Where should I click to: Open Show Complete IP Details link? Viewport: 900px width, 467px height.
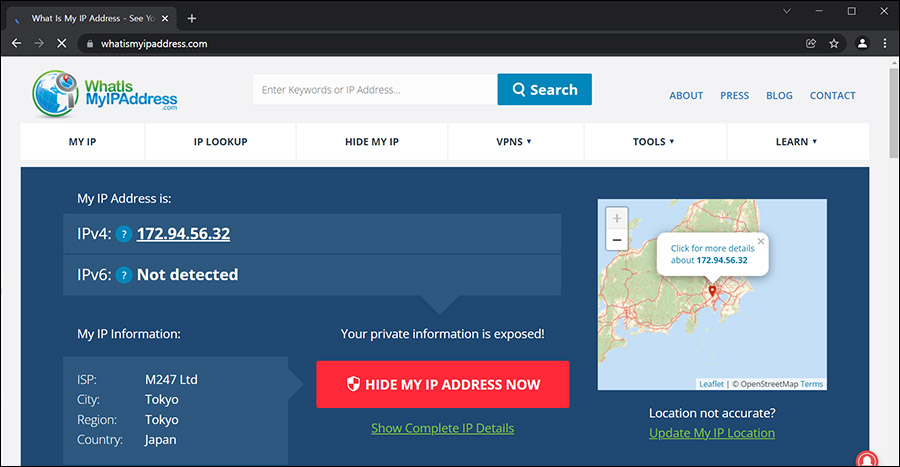click(x=443, y=429)
